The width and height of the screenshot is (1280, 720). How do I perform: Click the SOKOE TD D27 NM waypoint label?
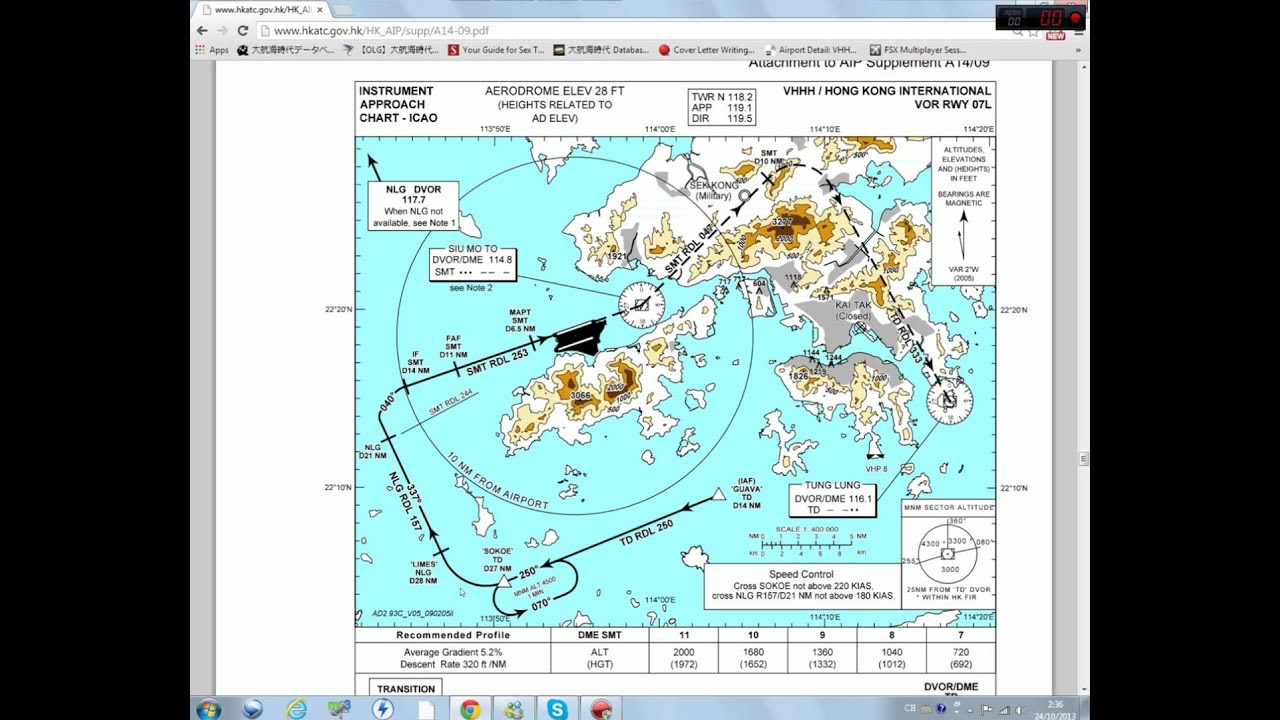point(497,559)
